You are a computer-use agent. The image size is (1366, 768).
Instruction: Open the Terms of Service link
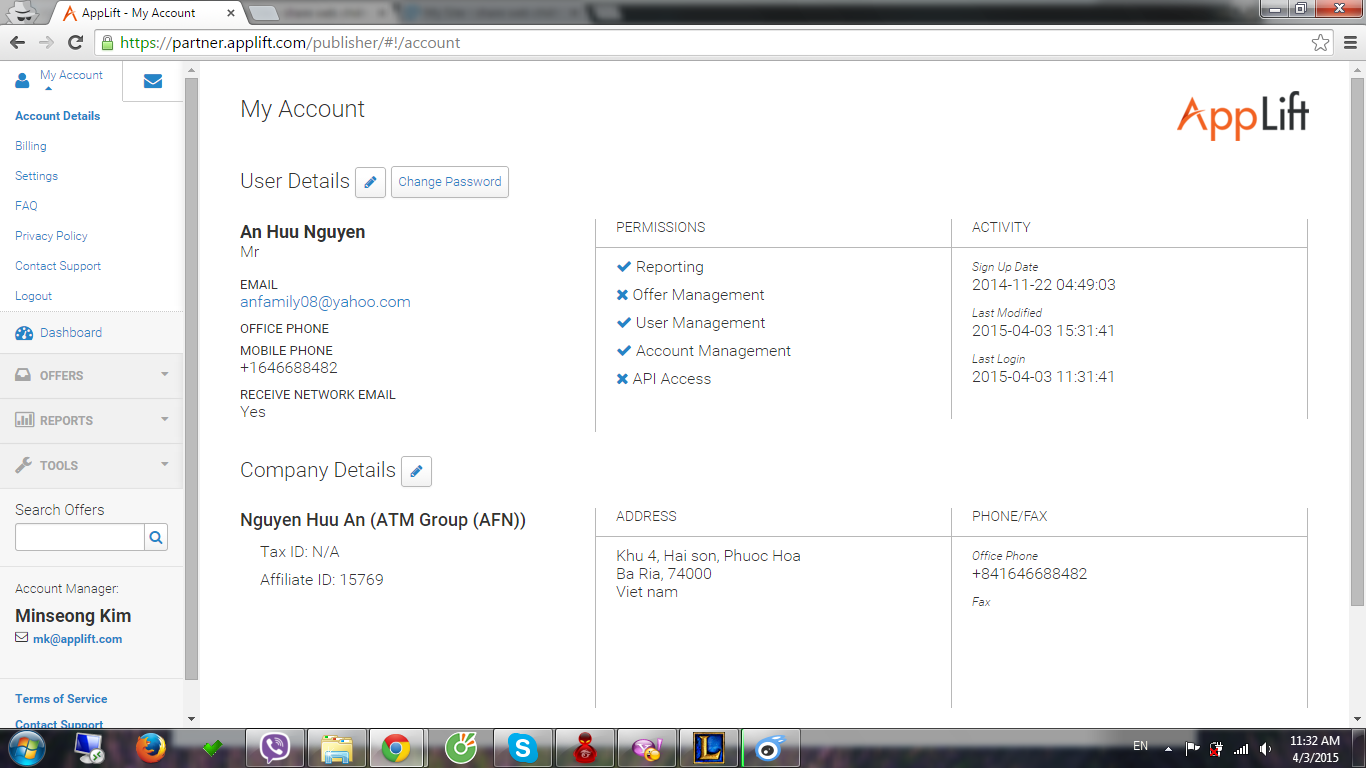click(x=61, y=699)
